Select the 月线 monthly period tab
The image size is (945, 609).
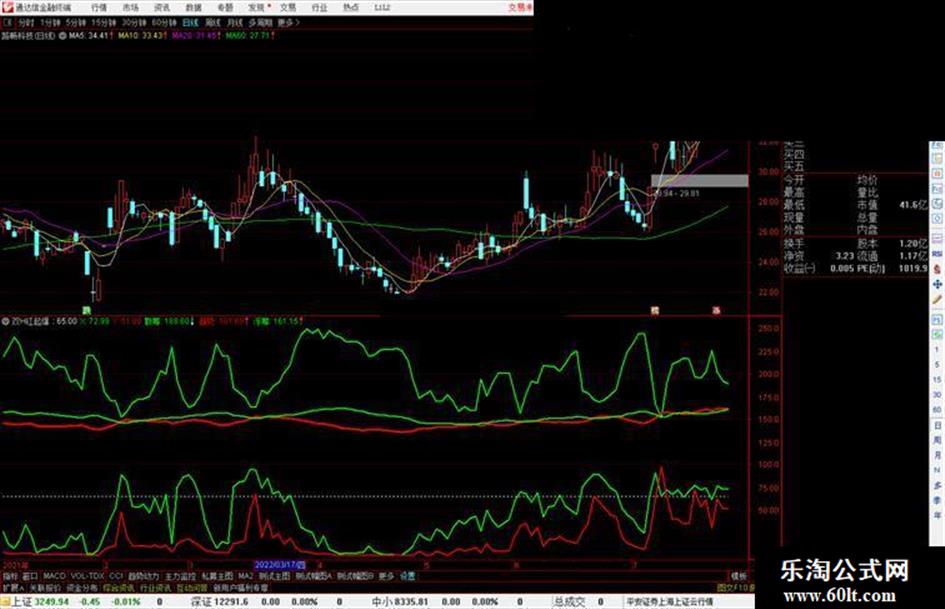pos(234,22)
